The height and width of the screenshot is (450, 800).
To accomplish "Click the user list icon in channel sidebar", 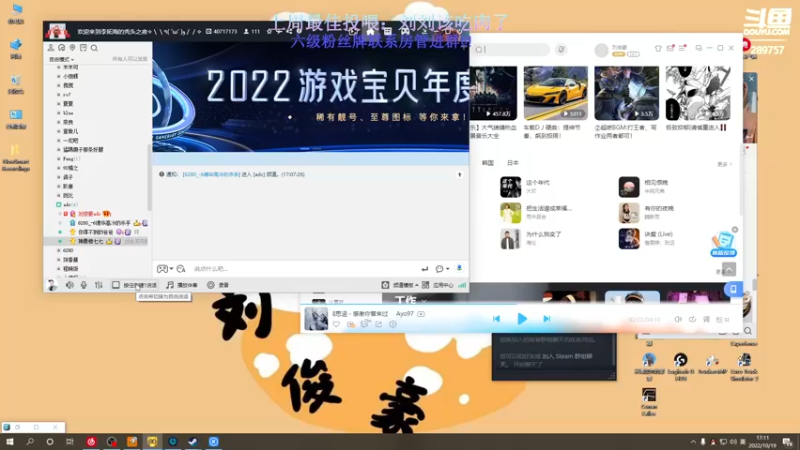I will 51,48.
